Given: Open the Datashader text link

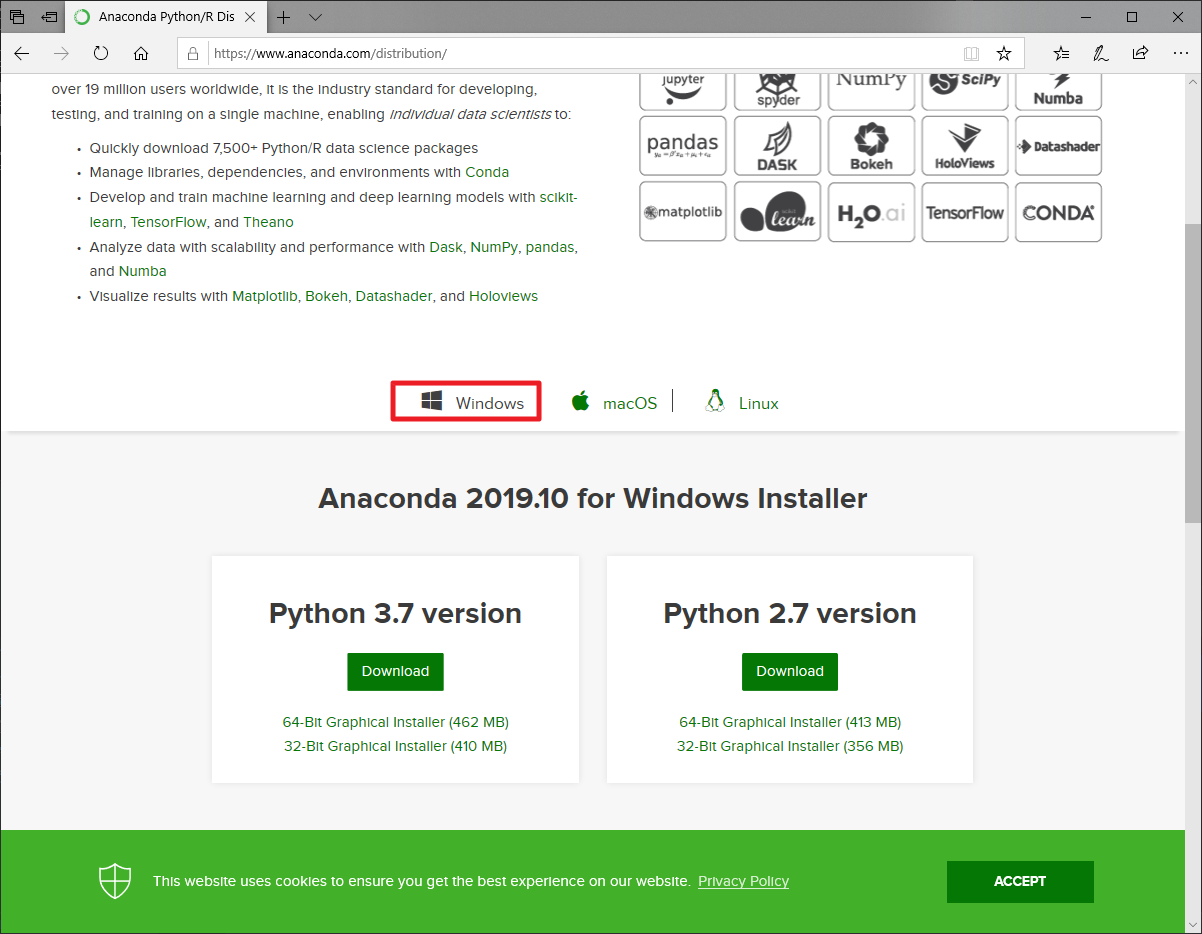Looking at the screenshot, I should point(394,296).
